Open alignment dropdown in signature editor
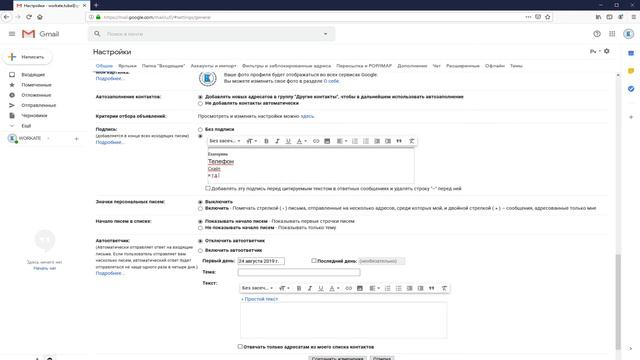Image resolution: width=640 pixels, height=360 pixels. [342, 141]
